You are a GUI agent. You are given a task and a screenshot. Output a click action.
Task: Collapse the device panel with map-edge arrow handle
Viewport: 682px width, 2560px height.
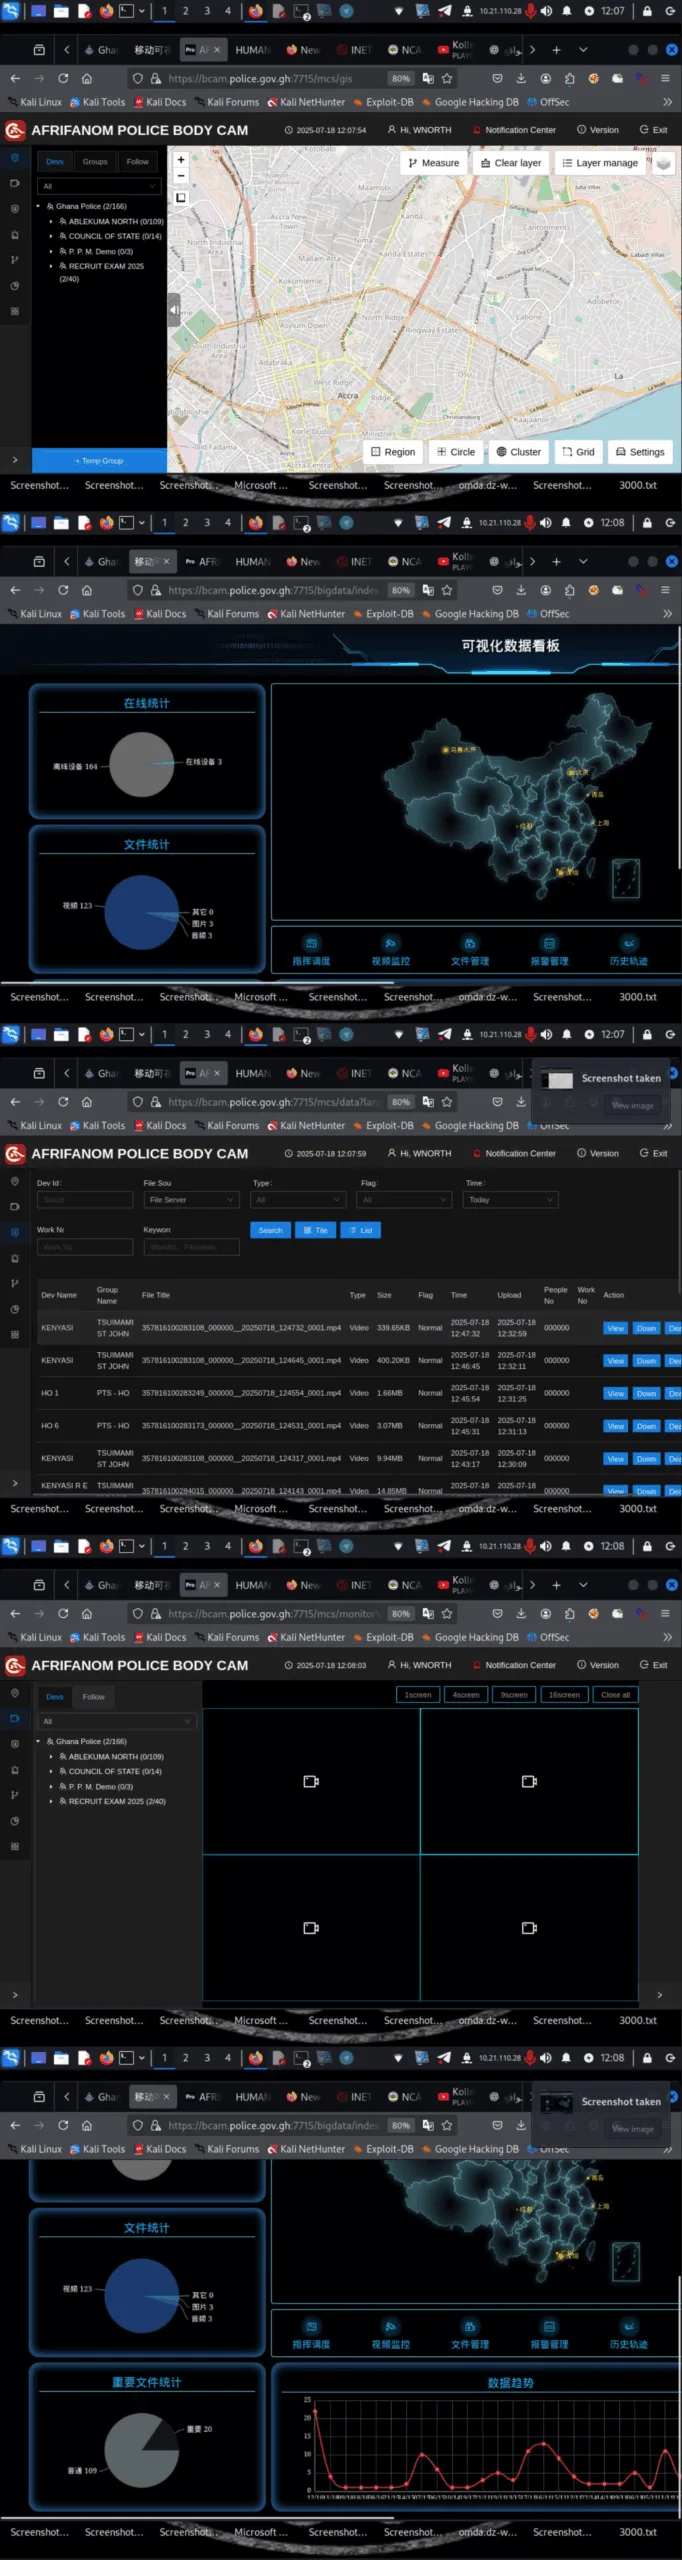174,310
